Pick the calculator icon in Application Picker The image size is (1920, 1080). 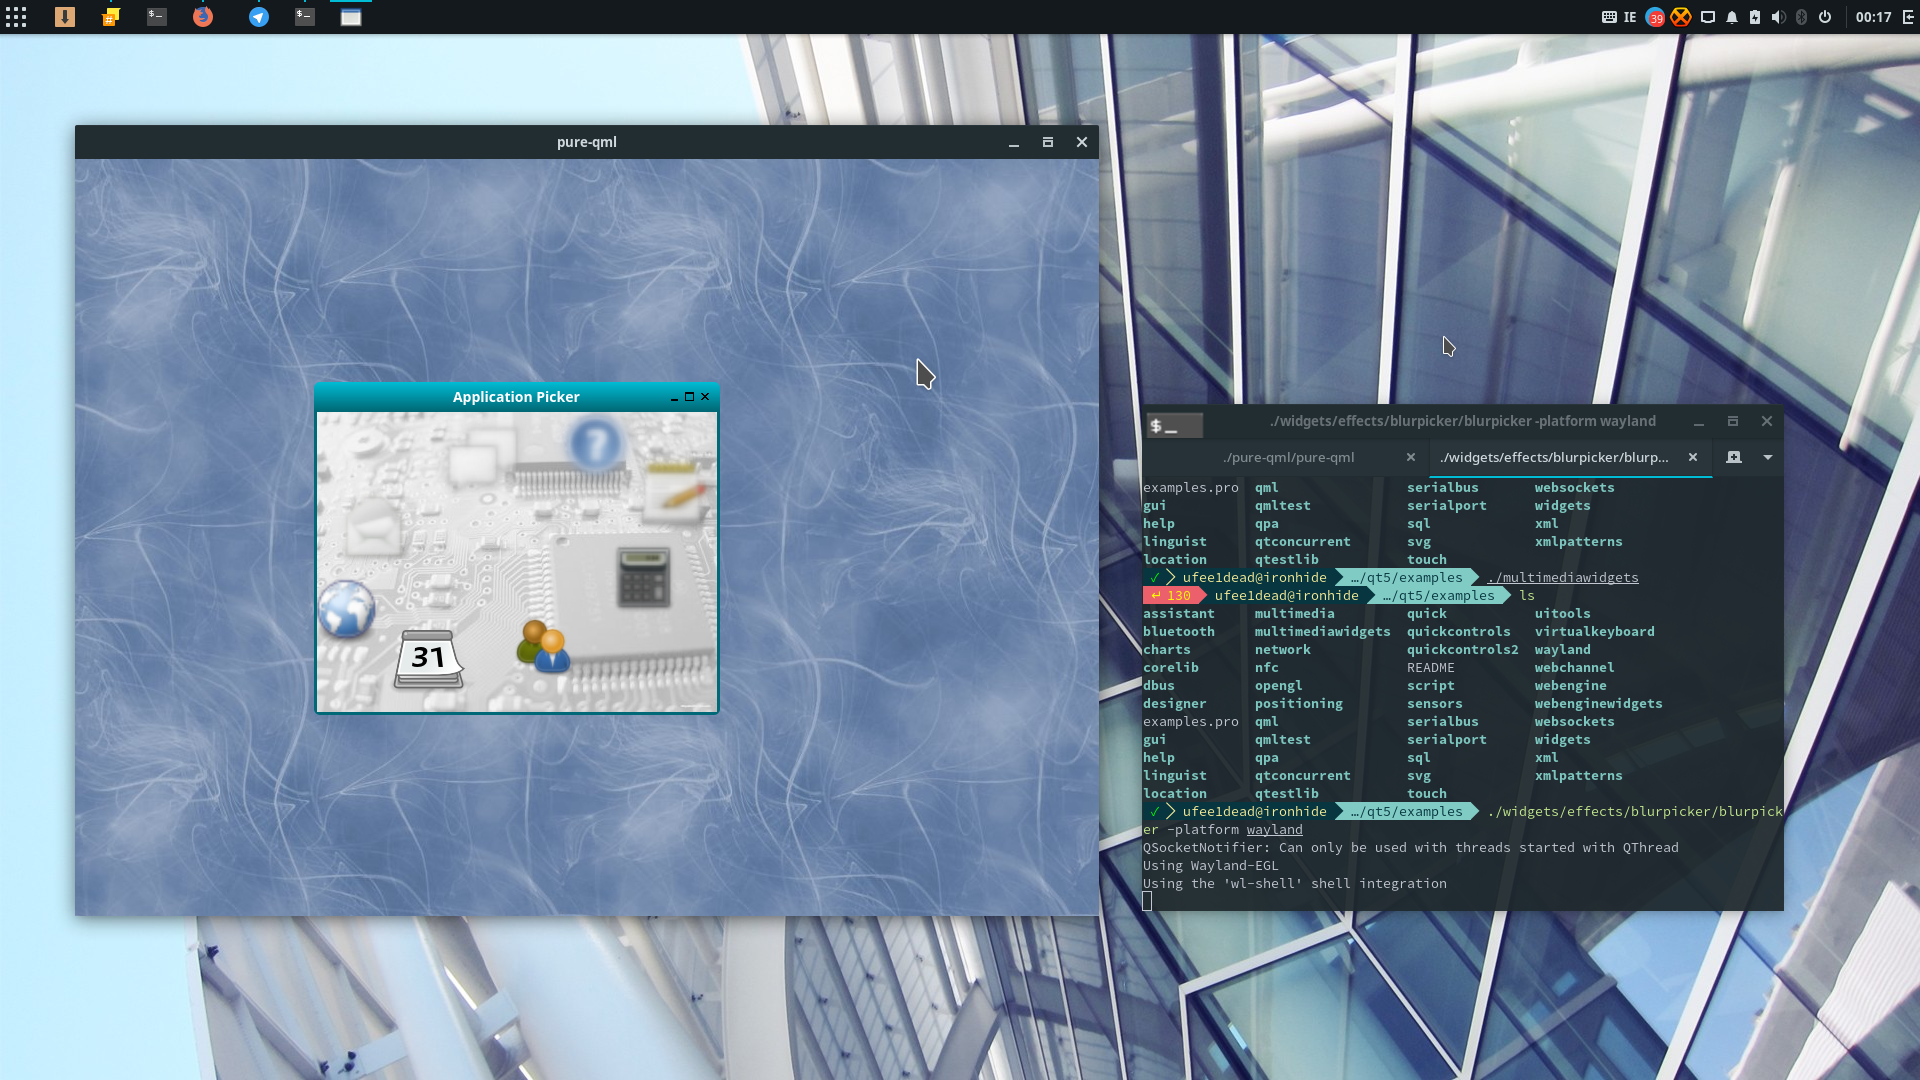tap(643, 577)
